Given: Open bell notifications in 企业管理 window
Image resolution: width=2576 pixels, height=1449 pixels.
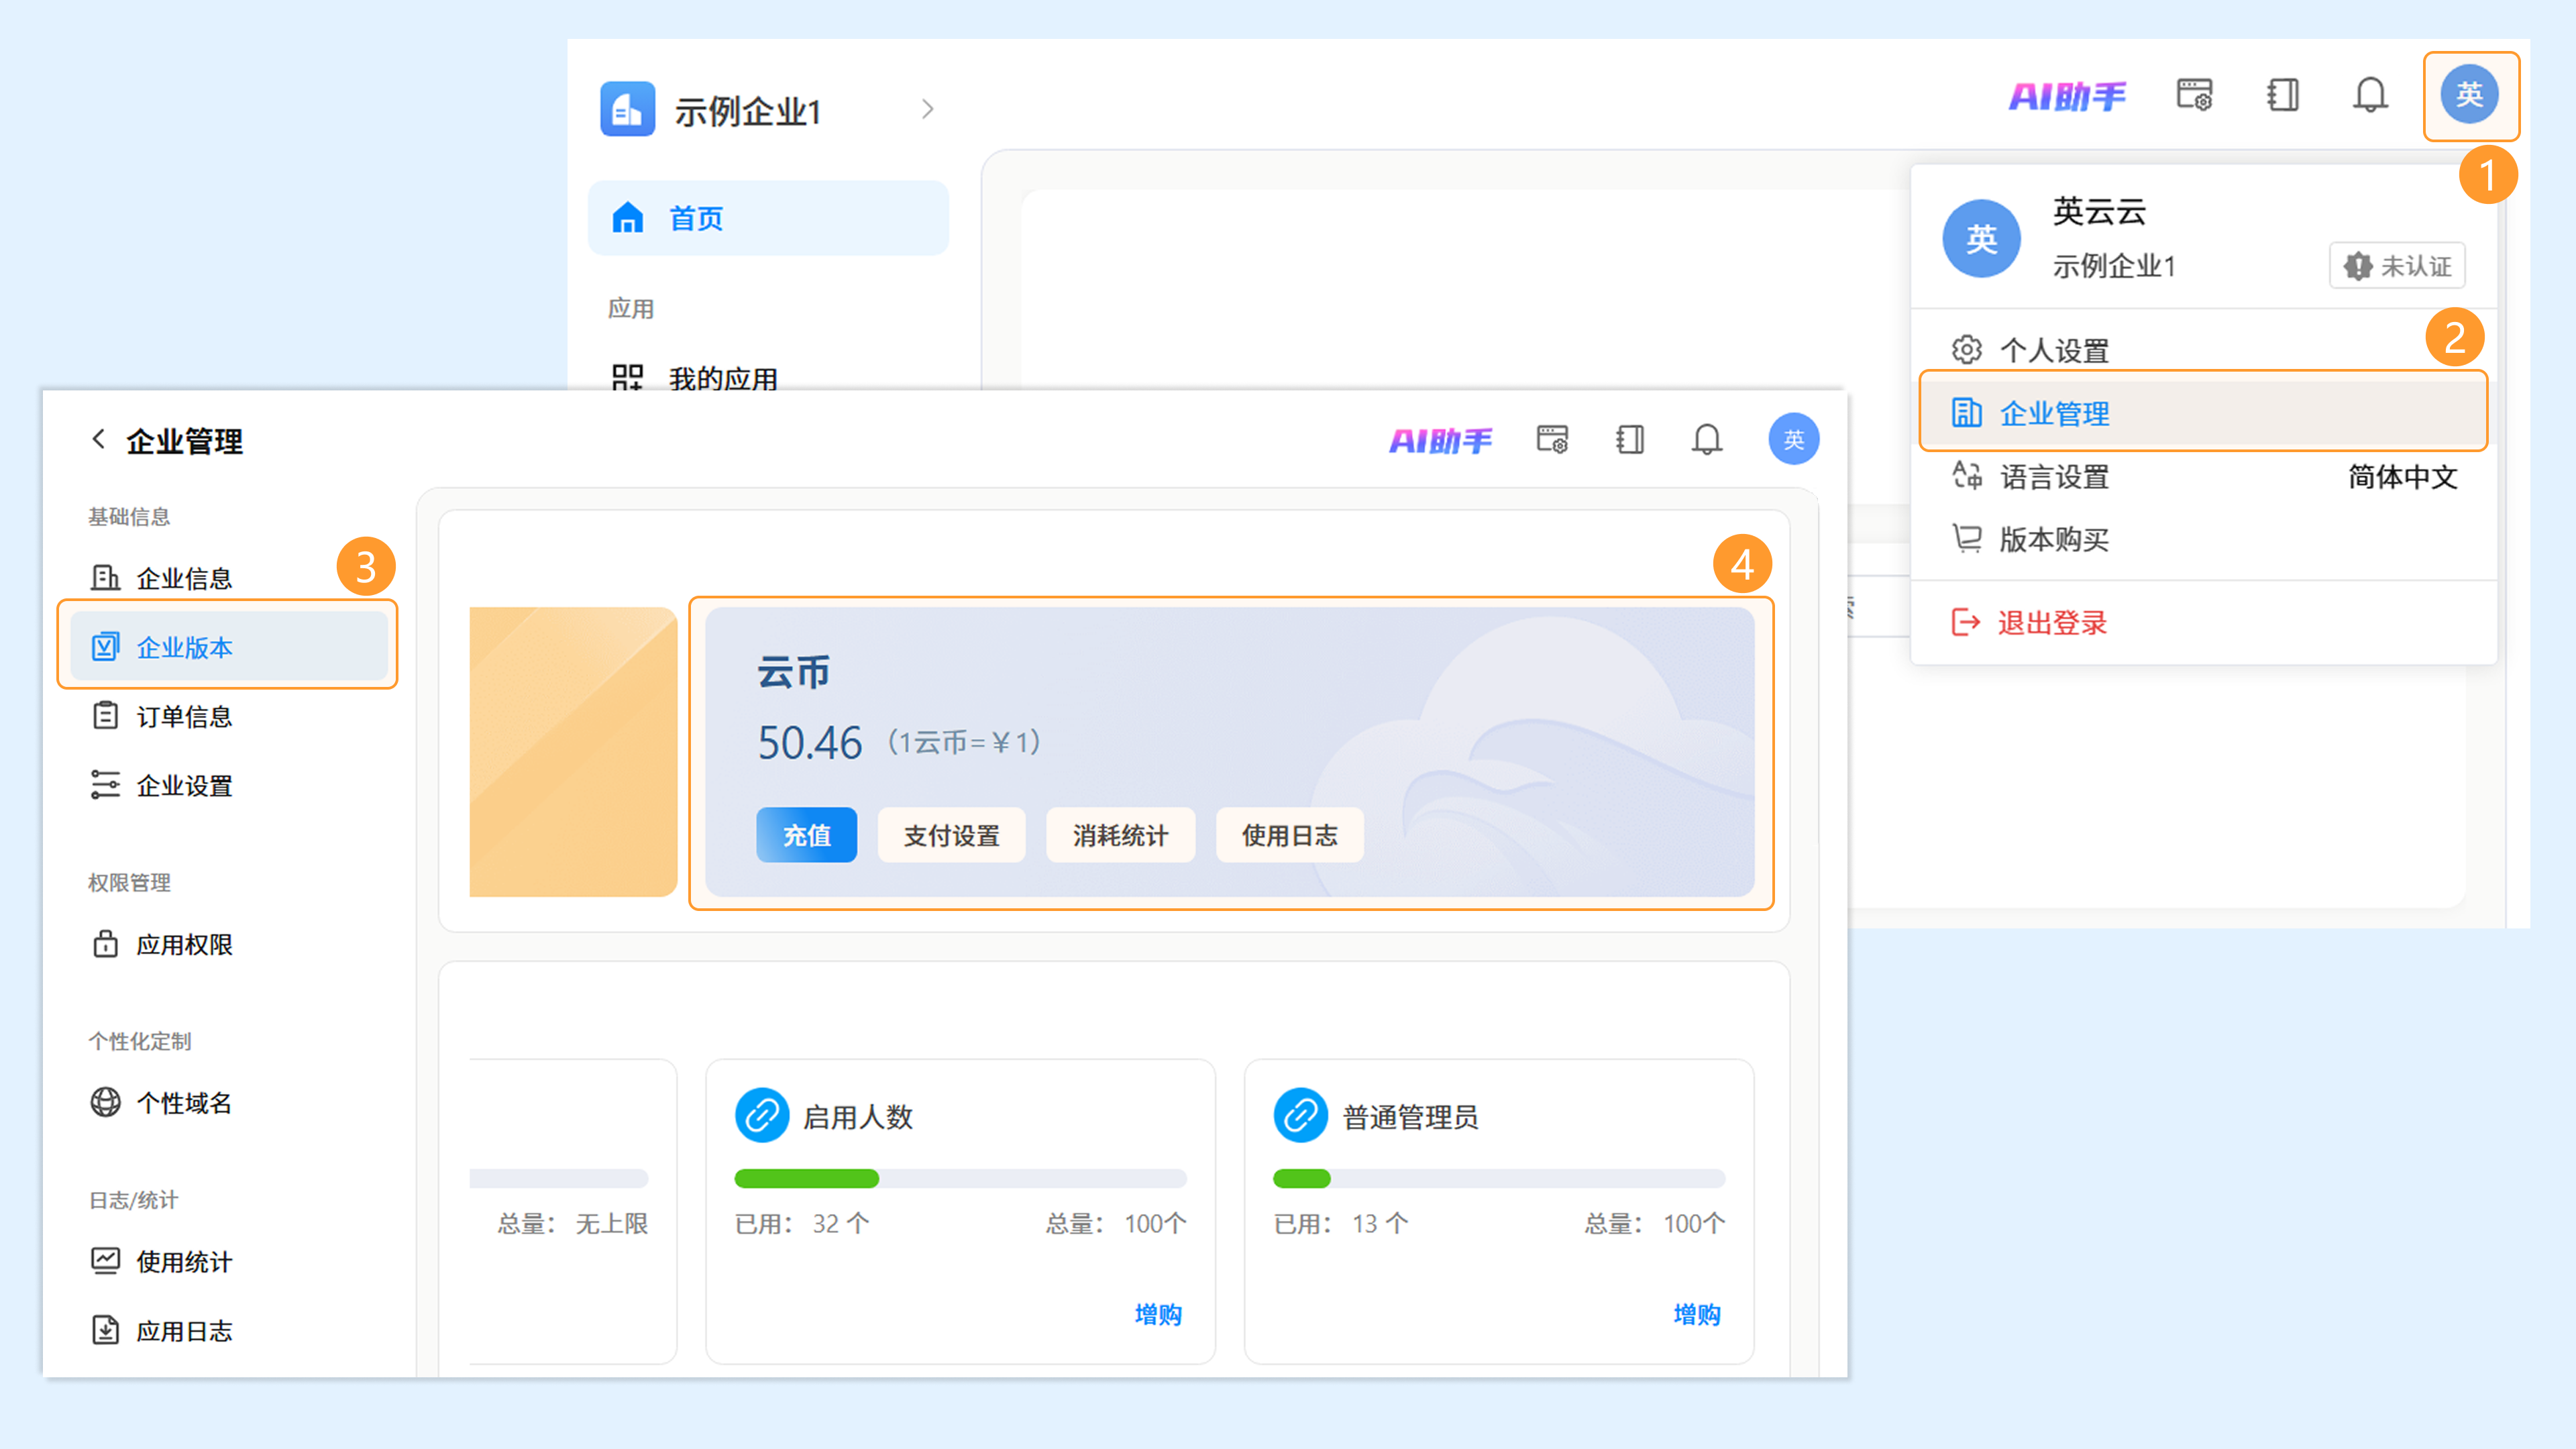Looking at the screenshot, I should (1707, 439).
